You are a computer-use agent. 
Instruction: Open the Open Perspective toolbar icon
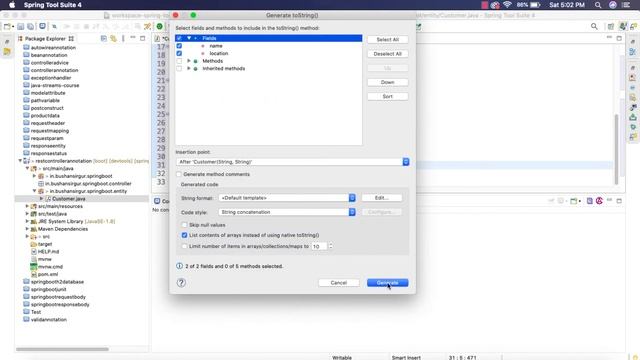(x=611, y=27)
